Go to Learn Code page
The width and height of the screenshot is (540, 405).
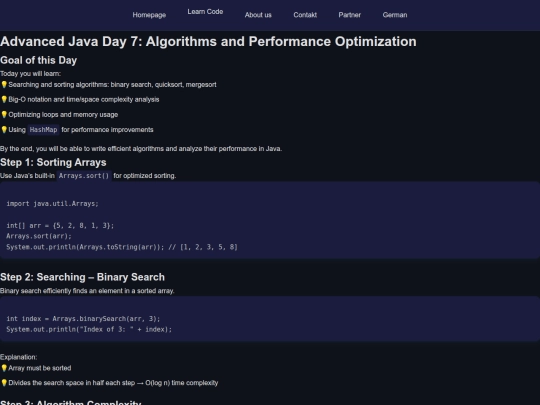tap(205, 12)
